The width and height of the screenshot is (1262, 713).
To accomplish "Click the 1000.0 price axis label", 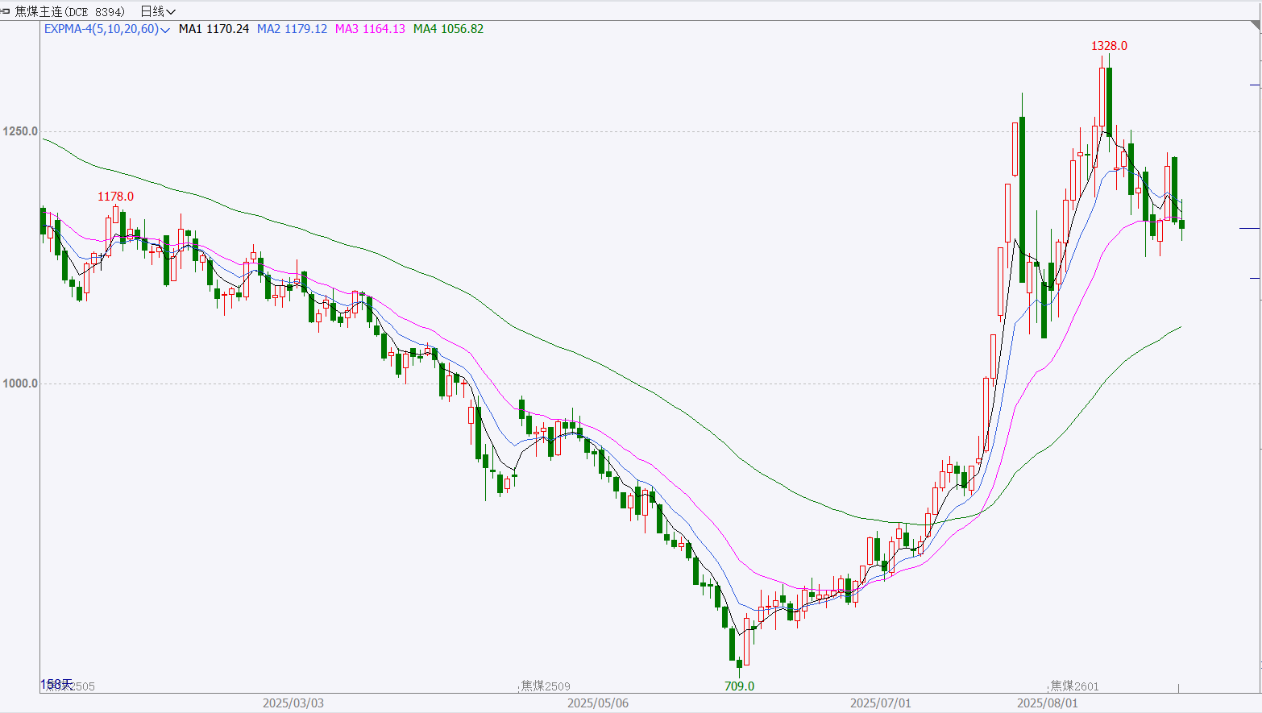I will (x=20, y=383).
